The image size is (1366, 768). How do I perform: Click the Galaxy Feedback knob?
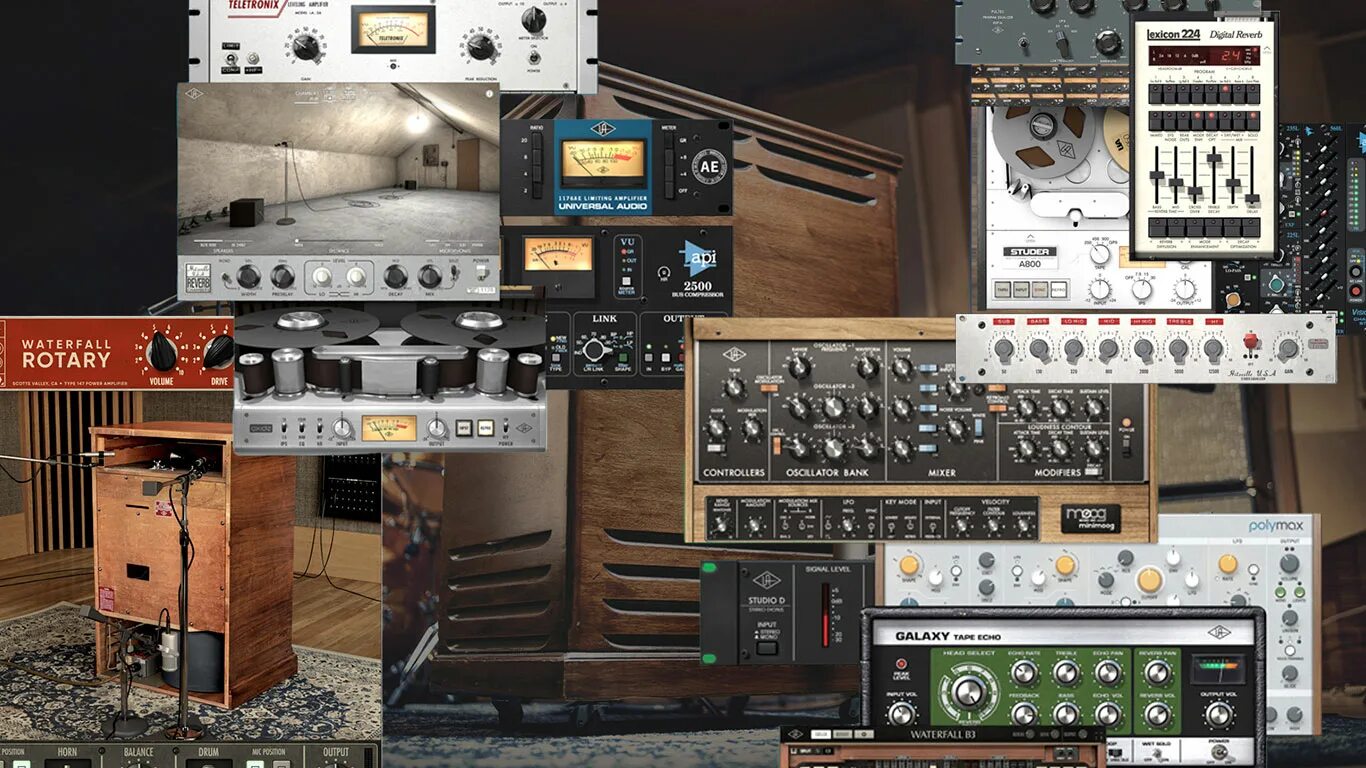pyautogui.click(x=1024, y=713)
